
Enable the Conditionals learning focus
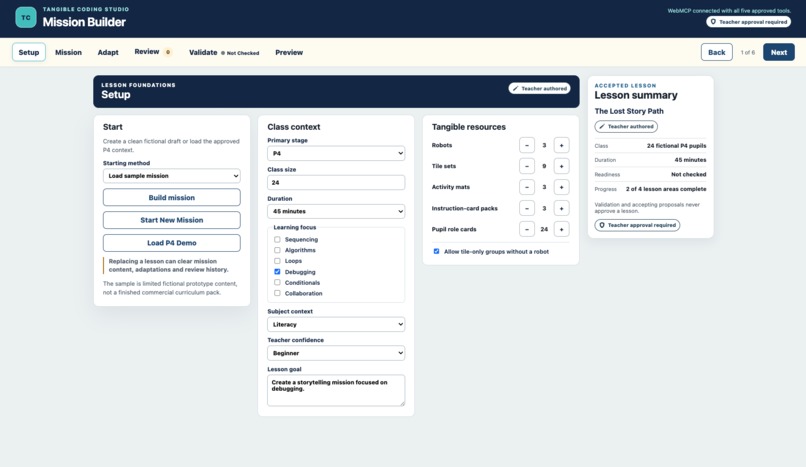(x=277, y=283)
